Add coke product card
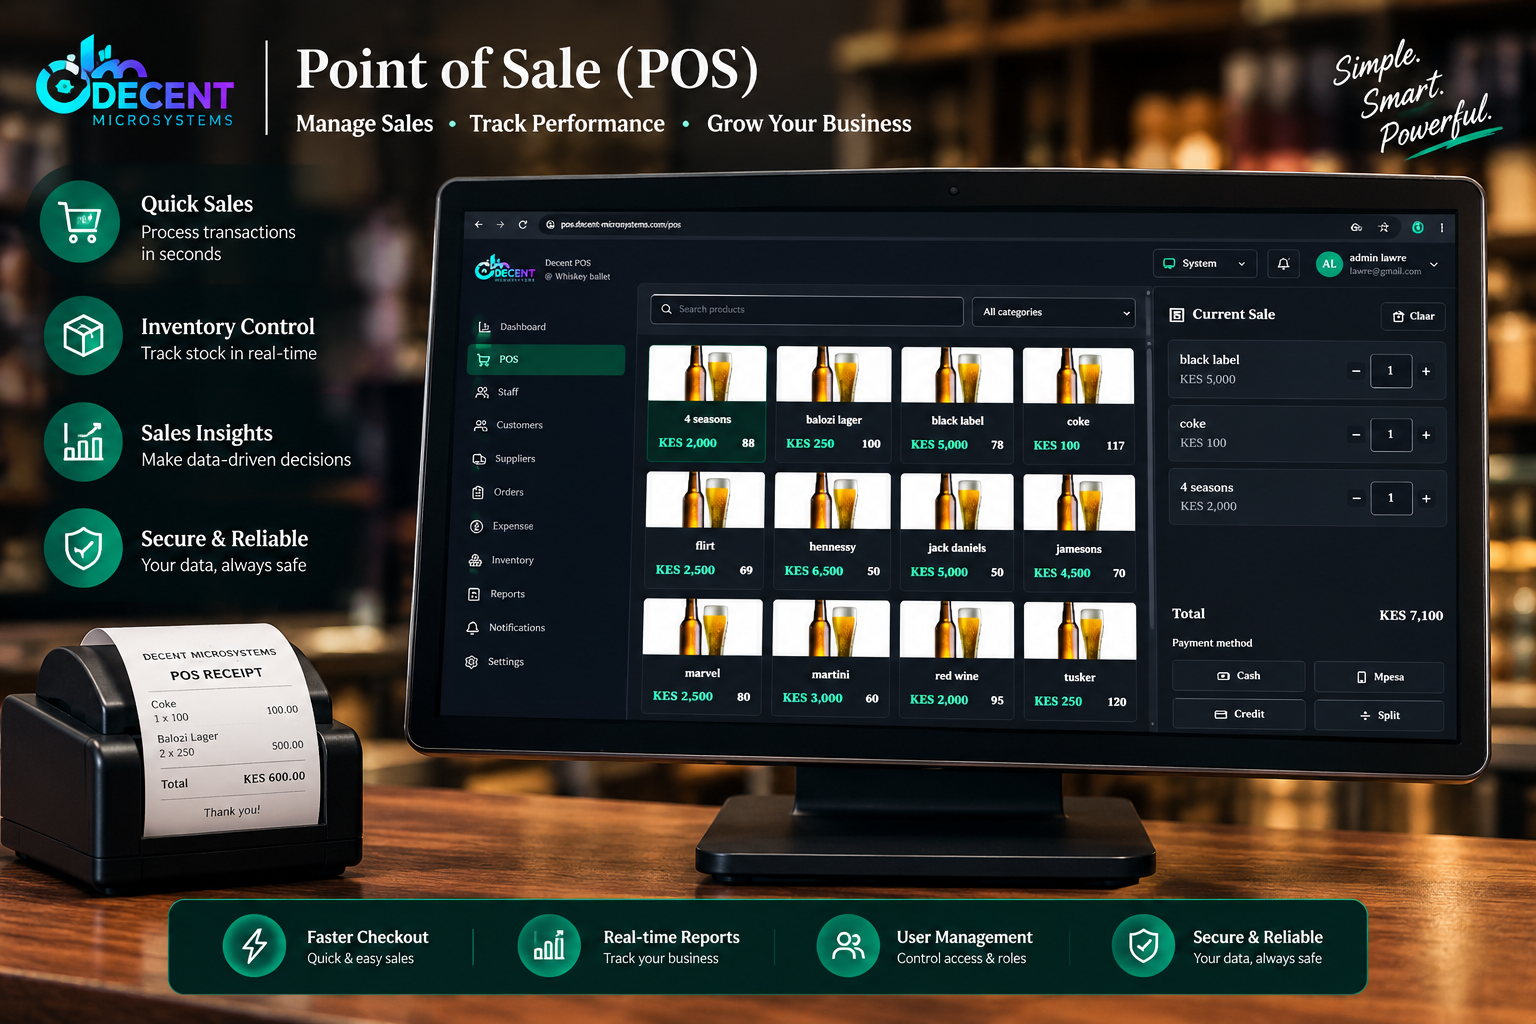This screenshot has height=1024, width=1536. coord(1078,406)
